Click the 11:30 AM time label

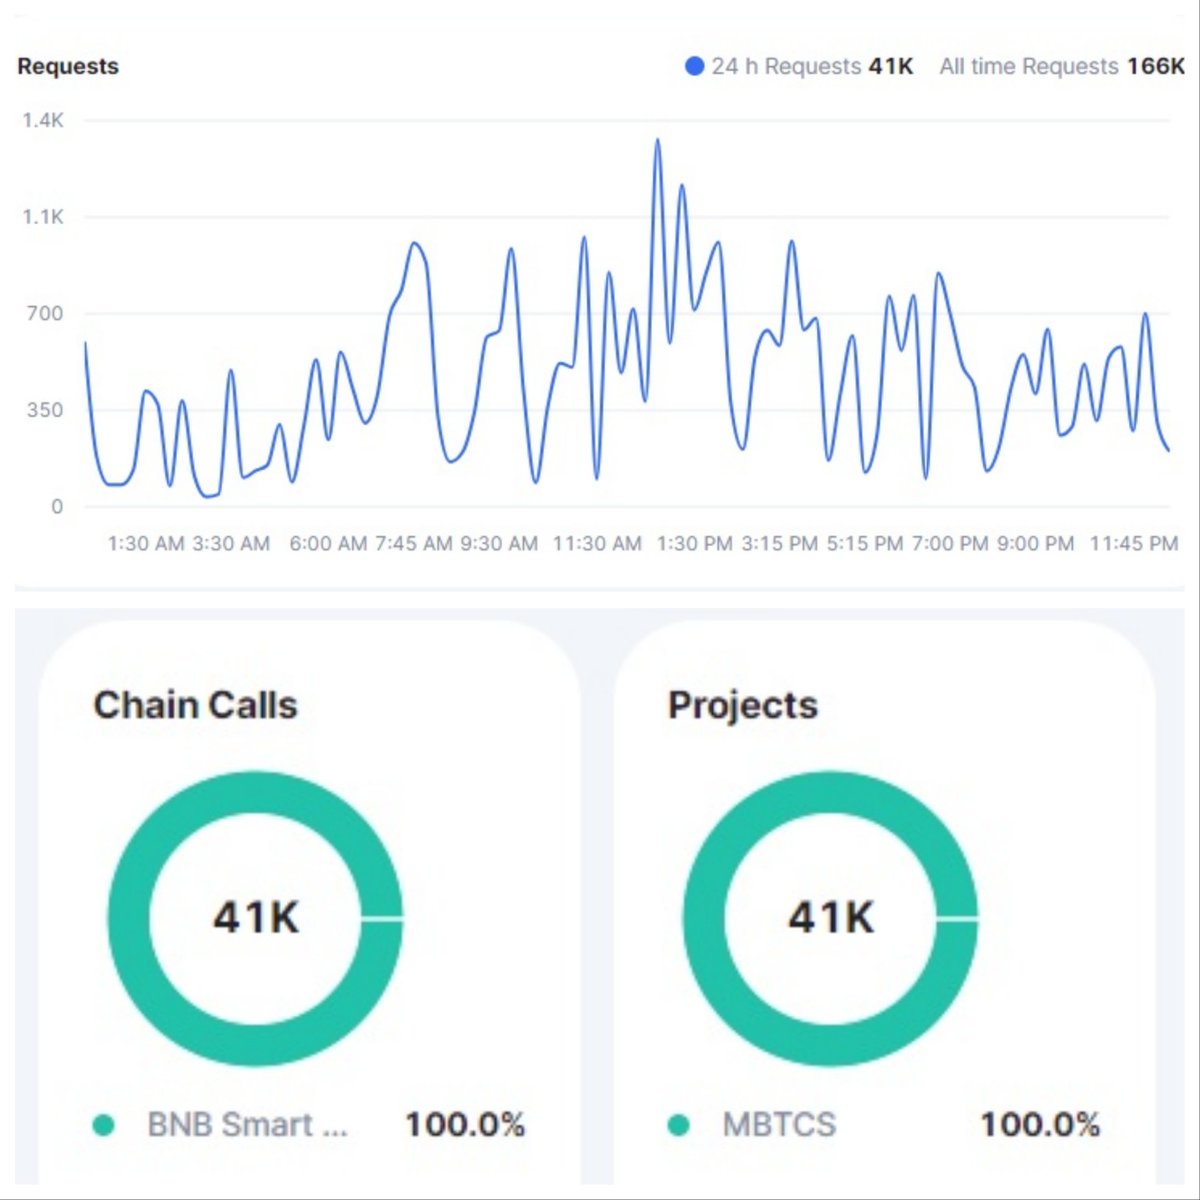[597, 543]
